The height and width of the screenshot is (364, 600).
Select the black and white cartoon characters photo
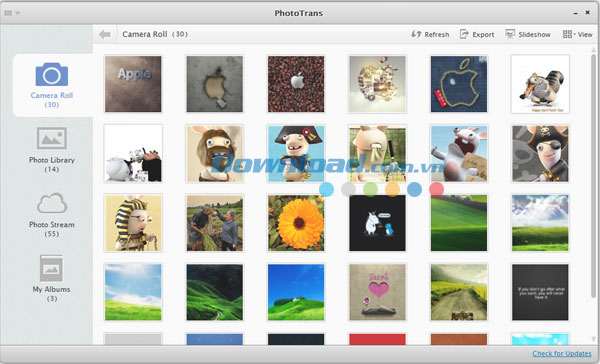(x=133, y=153)
